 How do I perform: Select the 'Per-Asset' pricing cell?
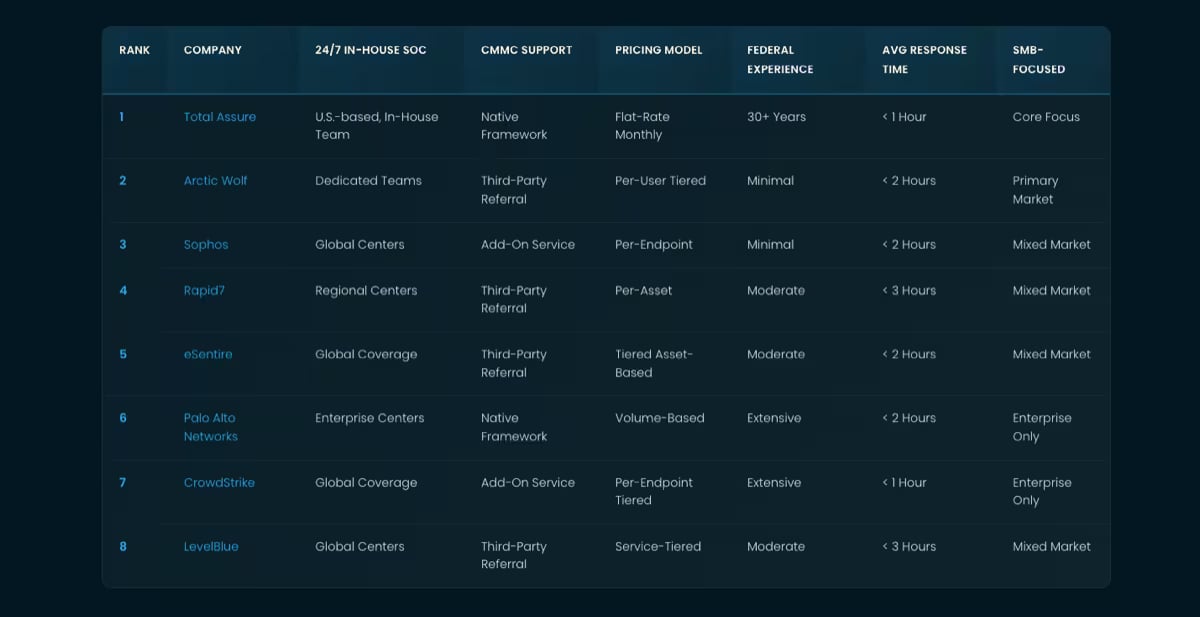click(644, 291)
